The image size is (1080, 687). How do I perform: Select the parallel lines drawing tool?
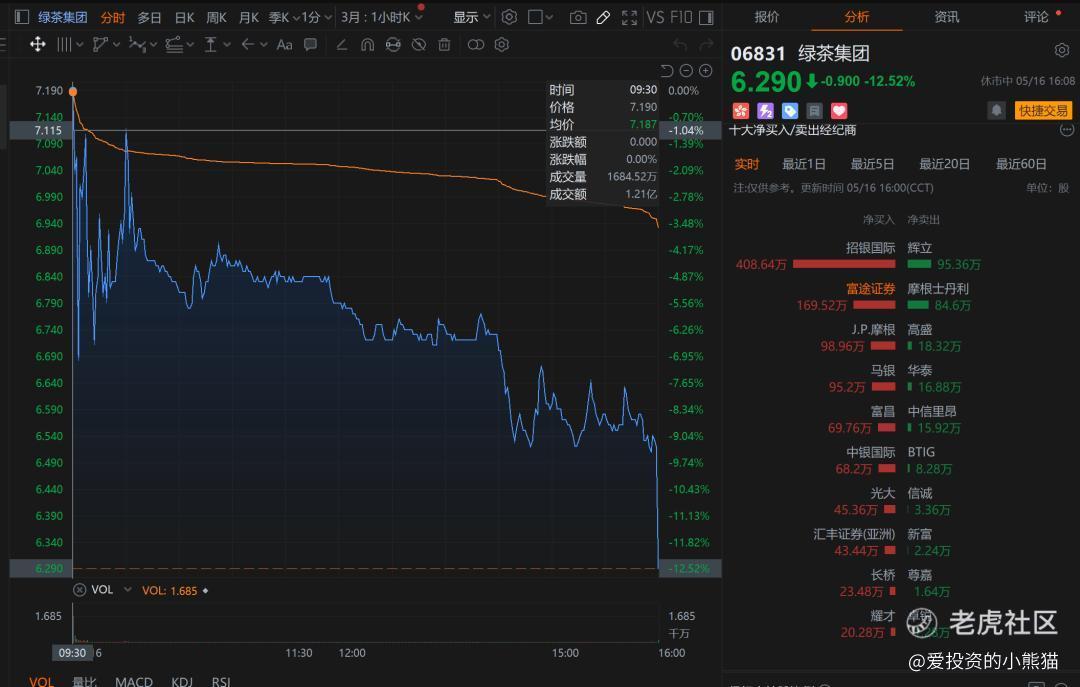(x=64, y=45)
